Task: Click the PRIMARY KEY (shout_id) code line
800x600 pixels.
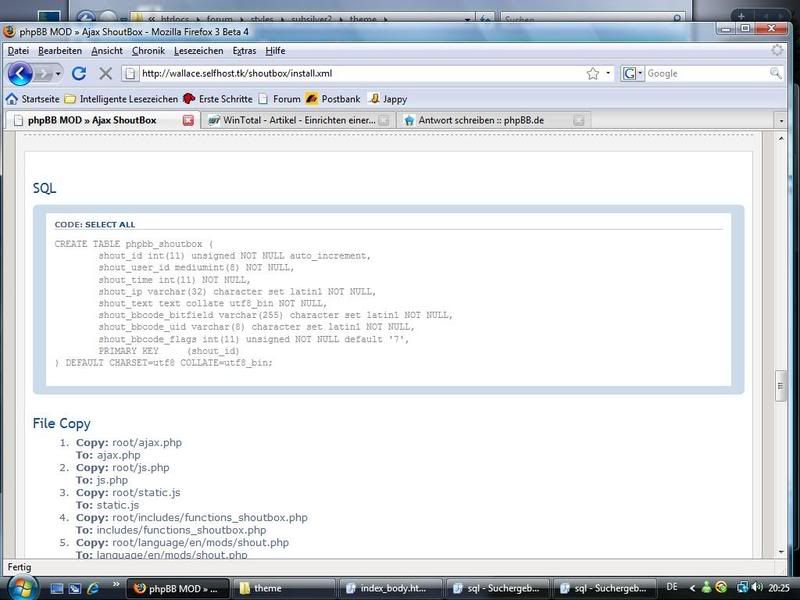Action: pos(169,351)
